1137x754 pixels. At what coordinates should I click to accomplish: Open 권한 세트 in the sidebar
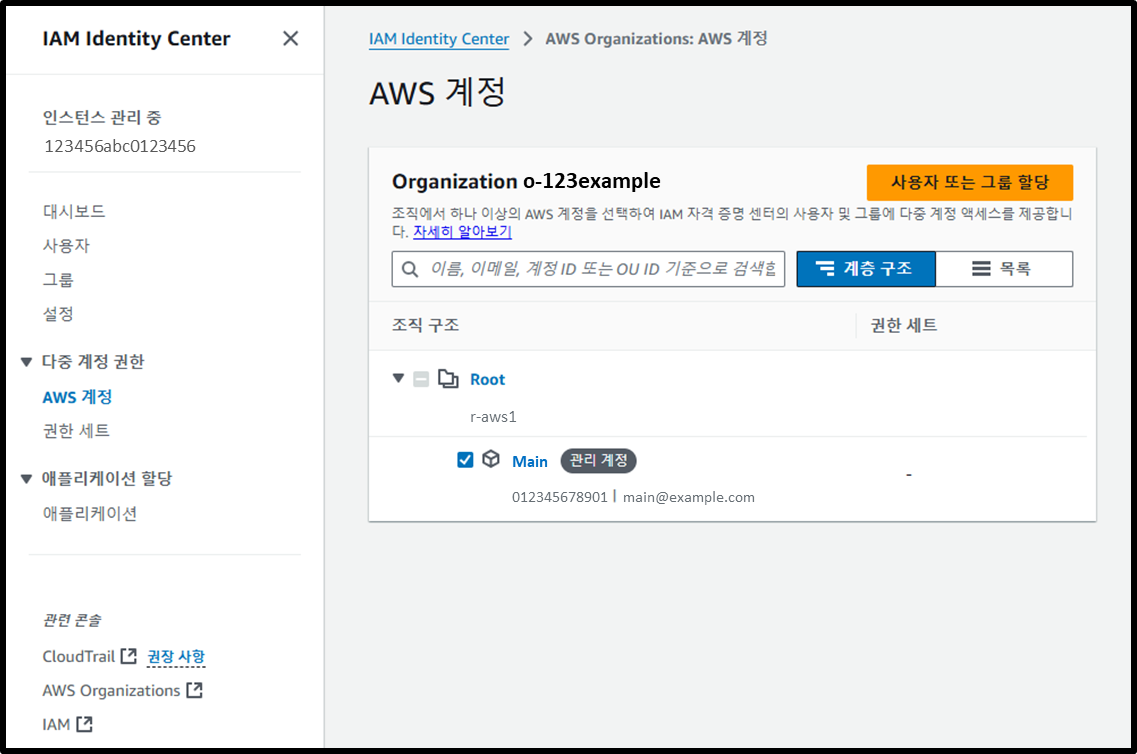(x=76, y=431)
